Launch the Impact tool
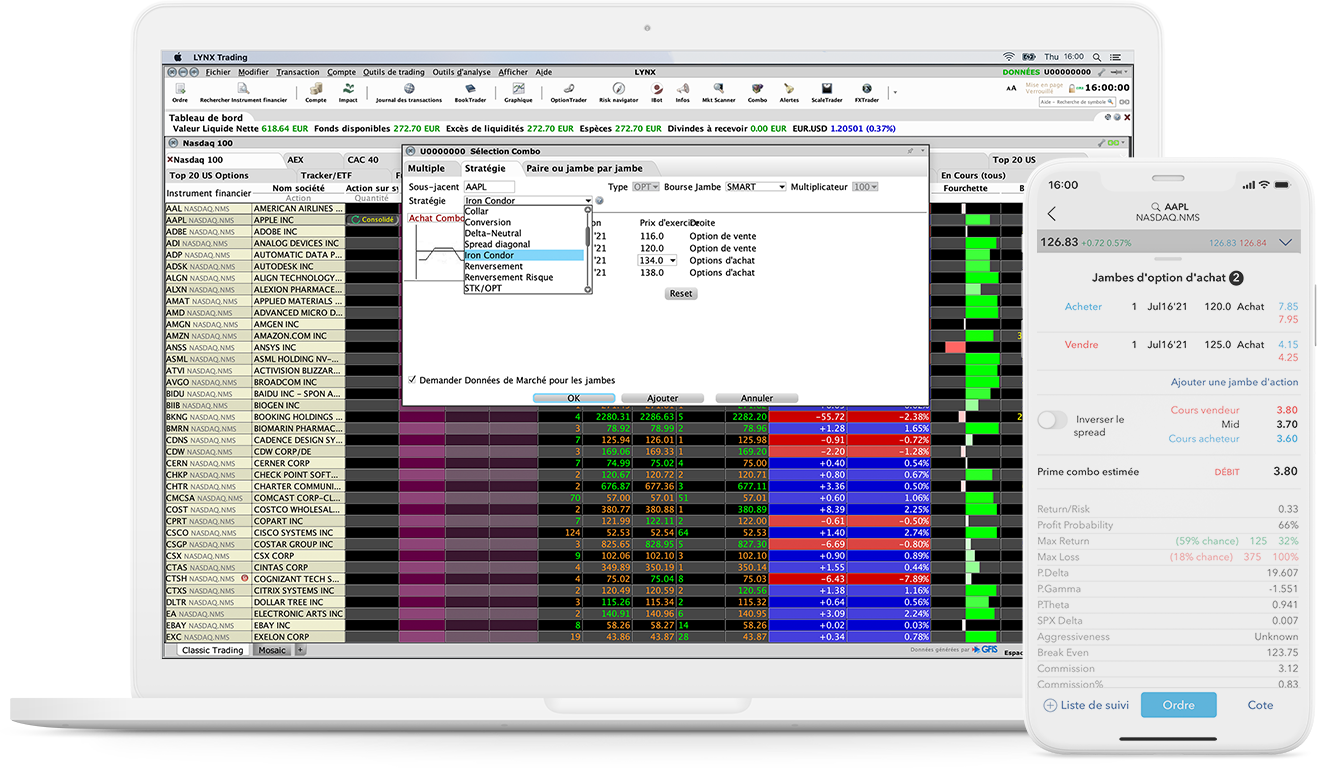 (x=348, y=93)
